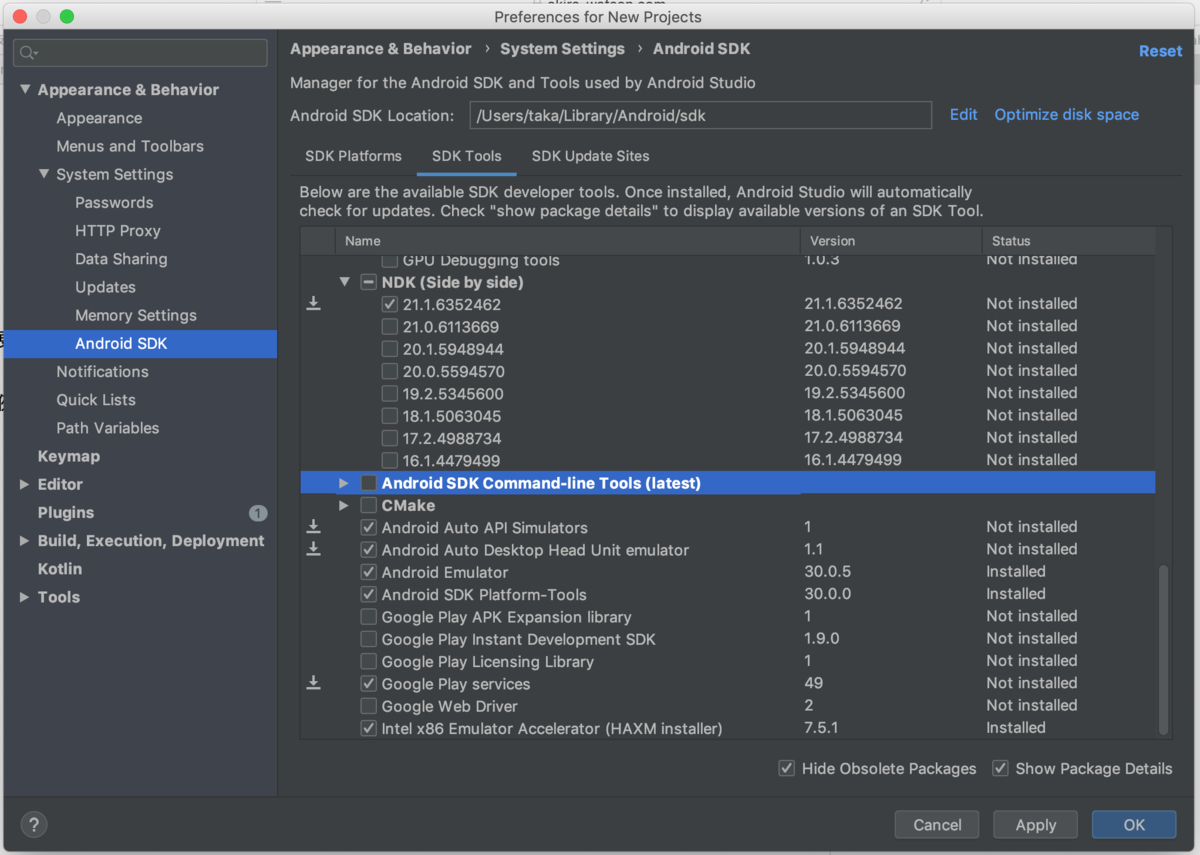This screenshot has height=855, width=1200.
Task: Expand Build, Execution, Deployment section
Action: pyautogui.click(x=25, y=541)
